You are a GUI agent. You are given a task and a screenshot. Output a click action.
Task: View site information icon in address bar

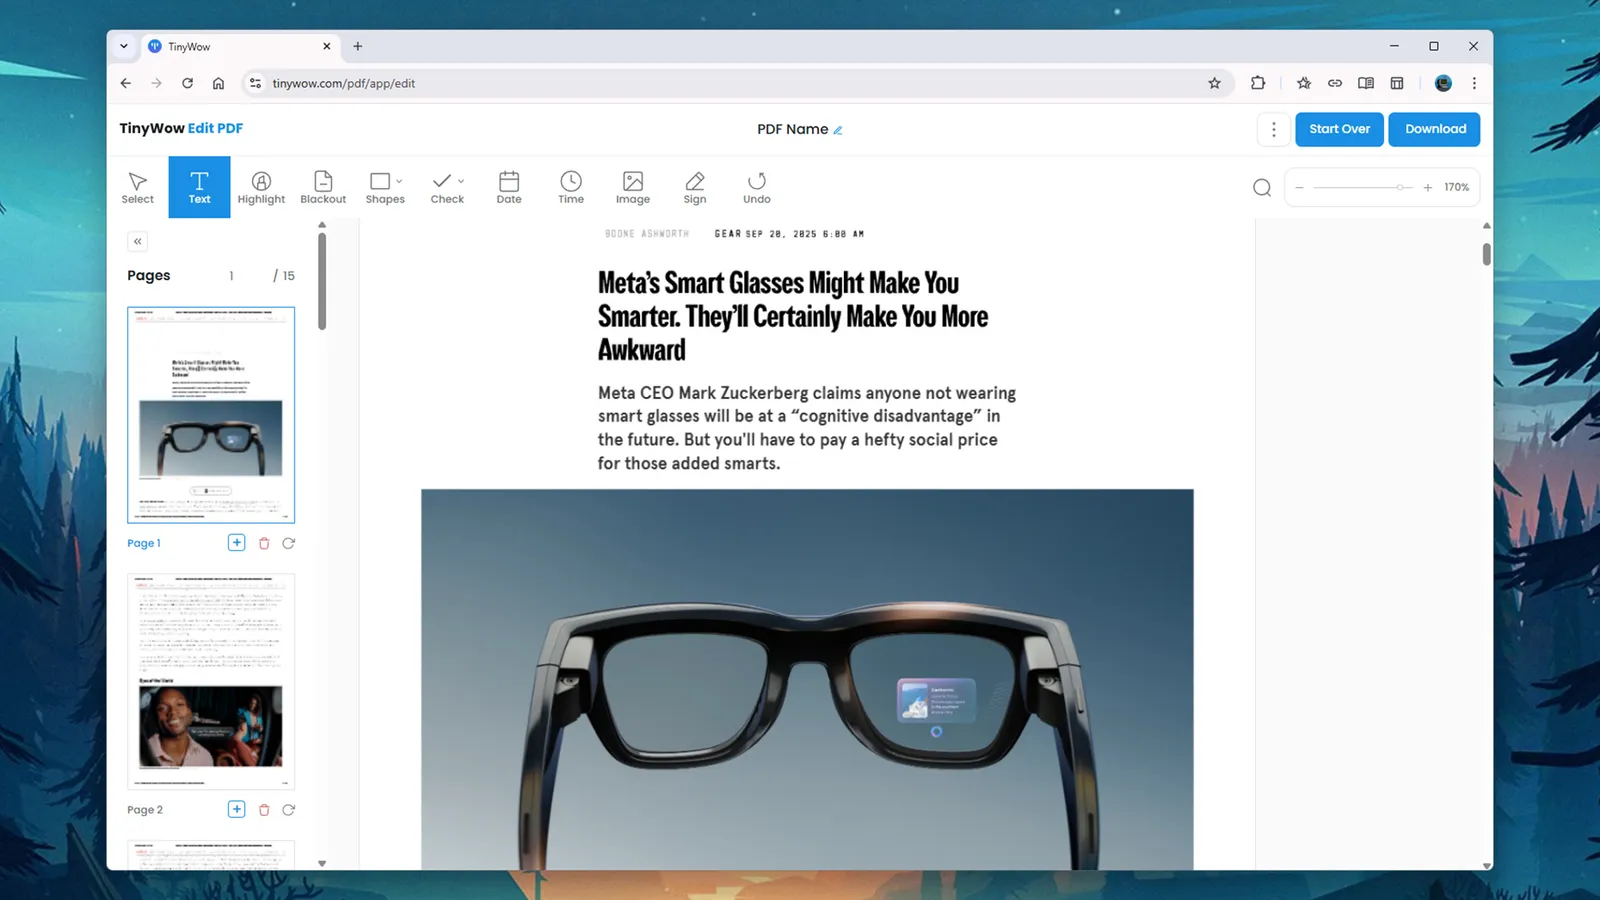click(x=255, y=83)
